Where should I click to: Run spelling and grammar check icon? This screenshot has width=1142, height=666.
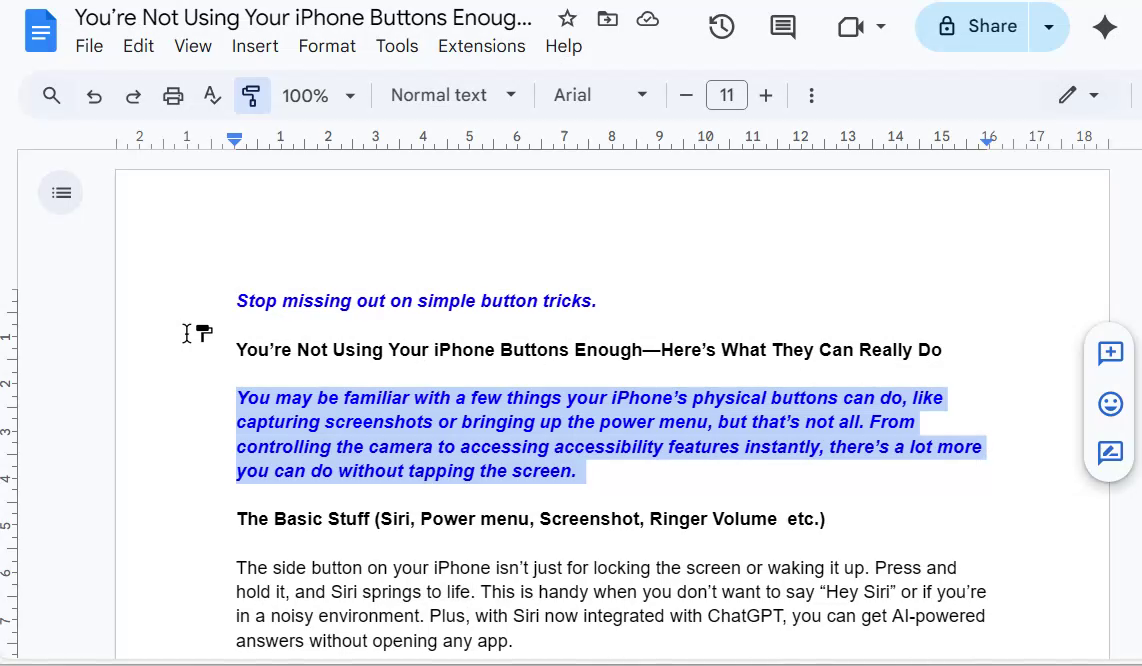[212, 96]
